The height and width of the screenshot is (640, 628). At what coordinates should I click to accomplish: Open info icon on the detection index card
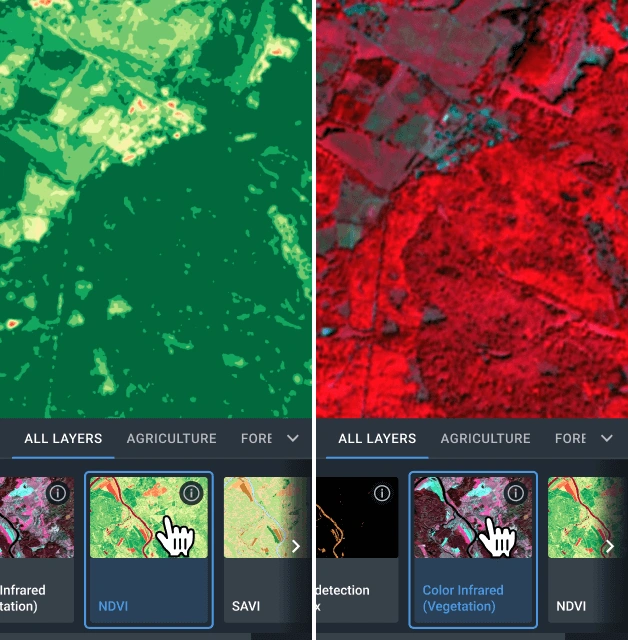click(380, 493)
